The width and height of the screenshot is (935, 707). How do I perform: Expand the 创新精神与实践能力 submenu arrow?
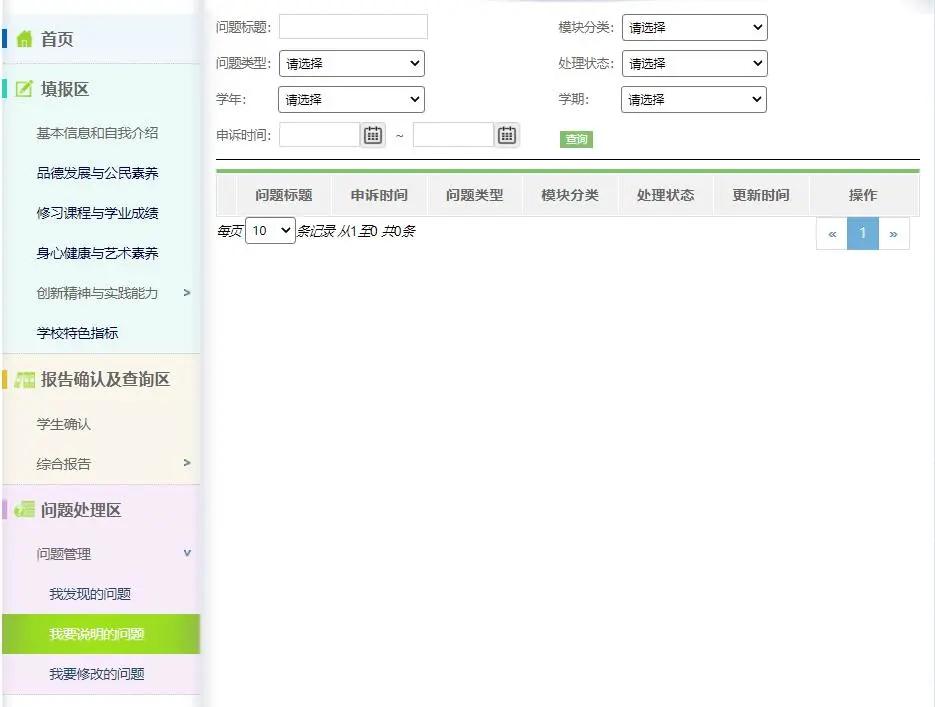[187, 294]
